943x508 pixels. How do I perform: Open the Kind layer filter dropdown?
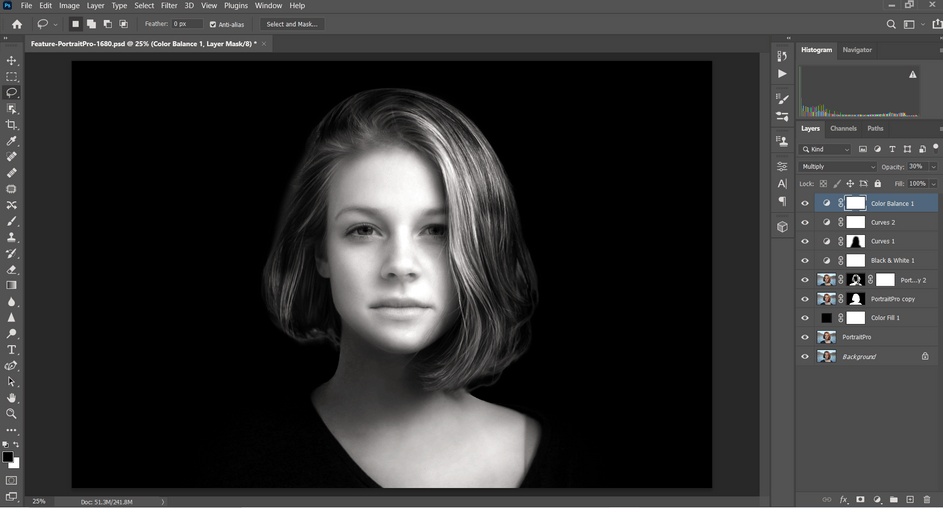[x=826, y=149]
